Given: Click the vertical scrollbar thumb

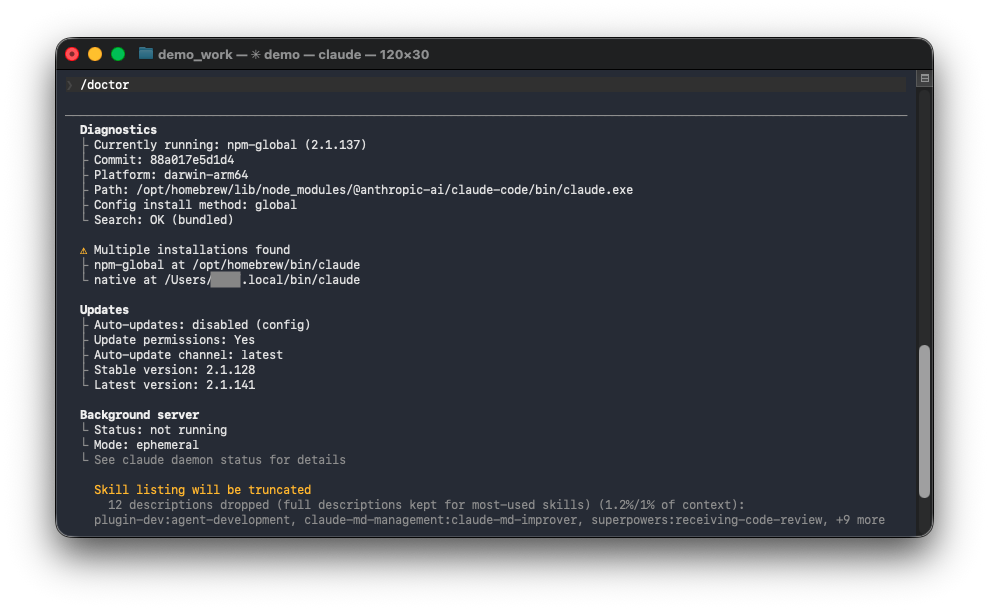Looking at the screenshot, I should tap(924, 421).
